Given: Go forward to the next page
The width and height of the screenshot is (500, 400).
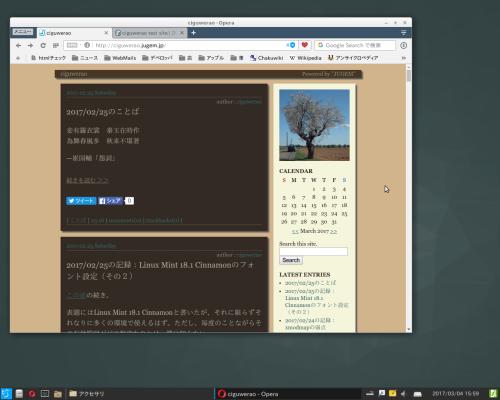Looking at the screenshot, I should coord(31,45).
